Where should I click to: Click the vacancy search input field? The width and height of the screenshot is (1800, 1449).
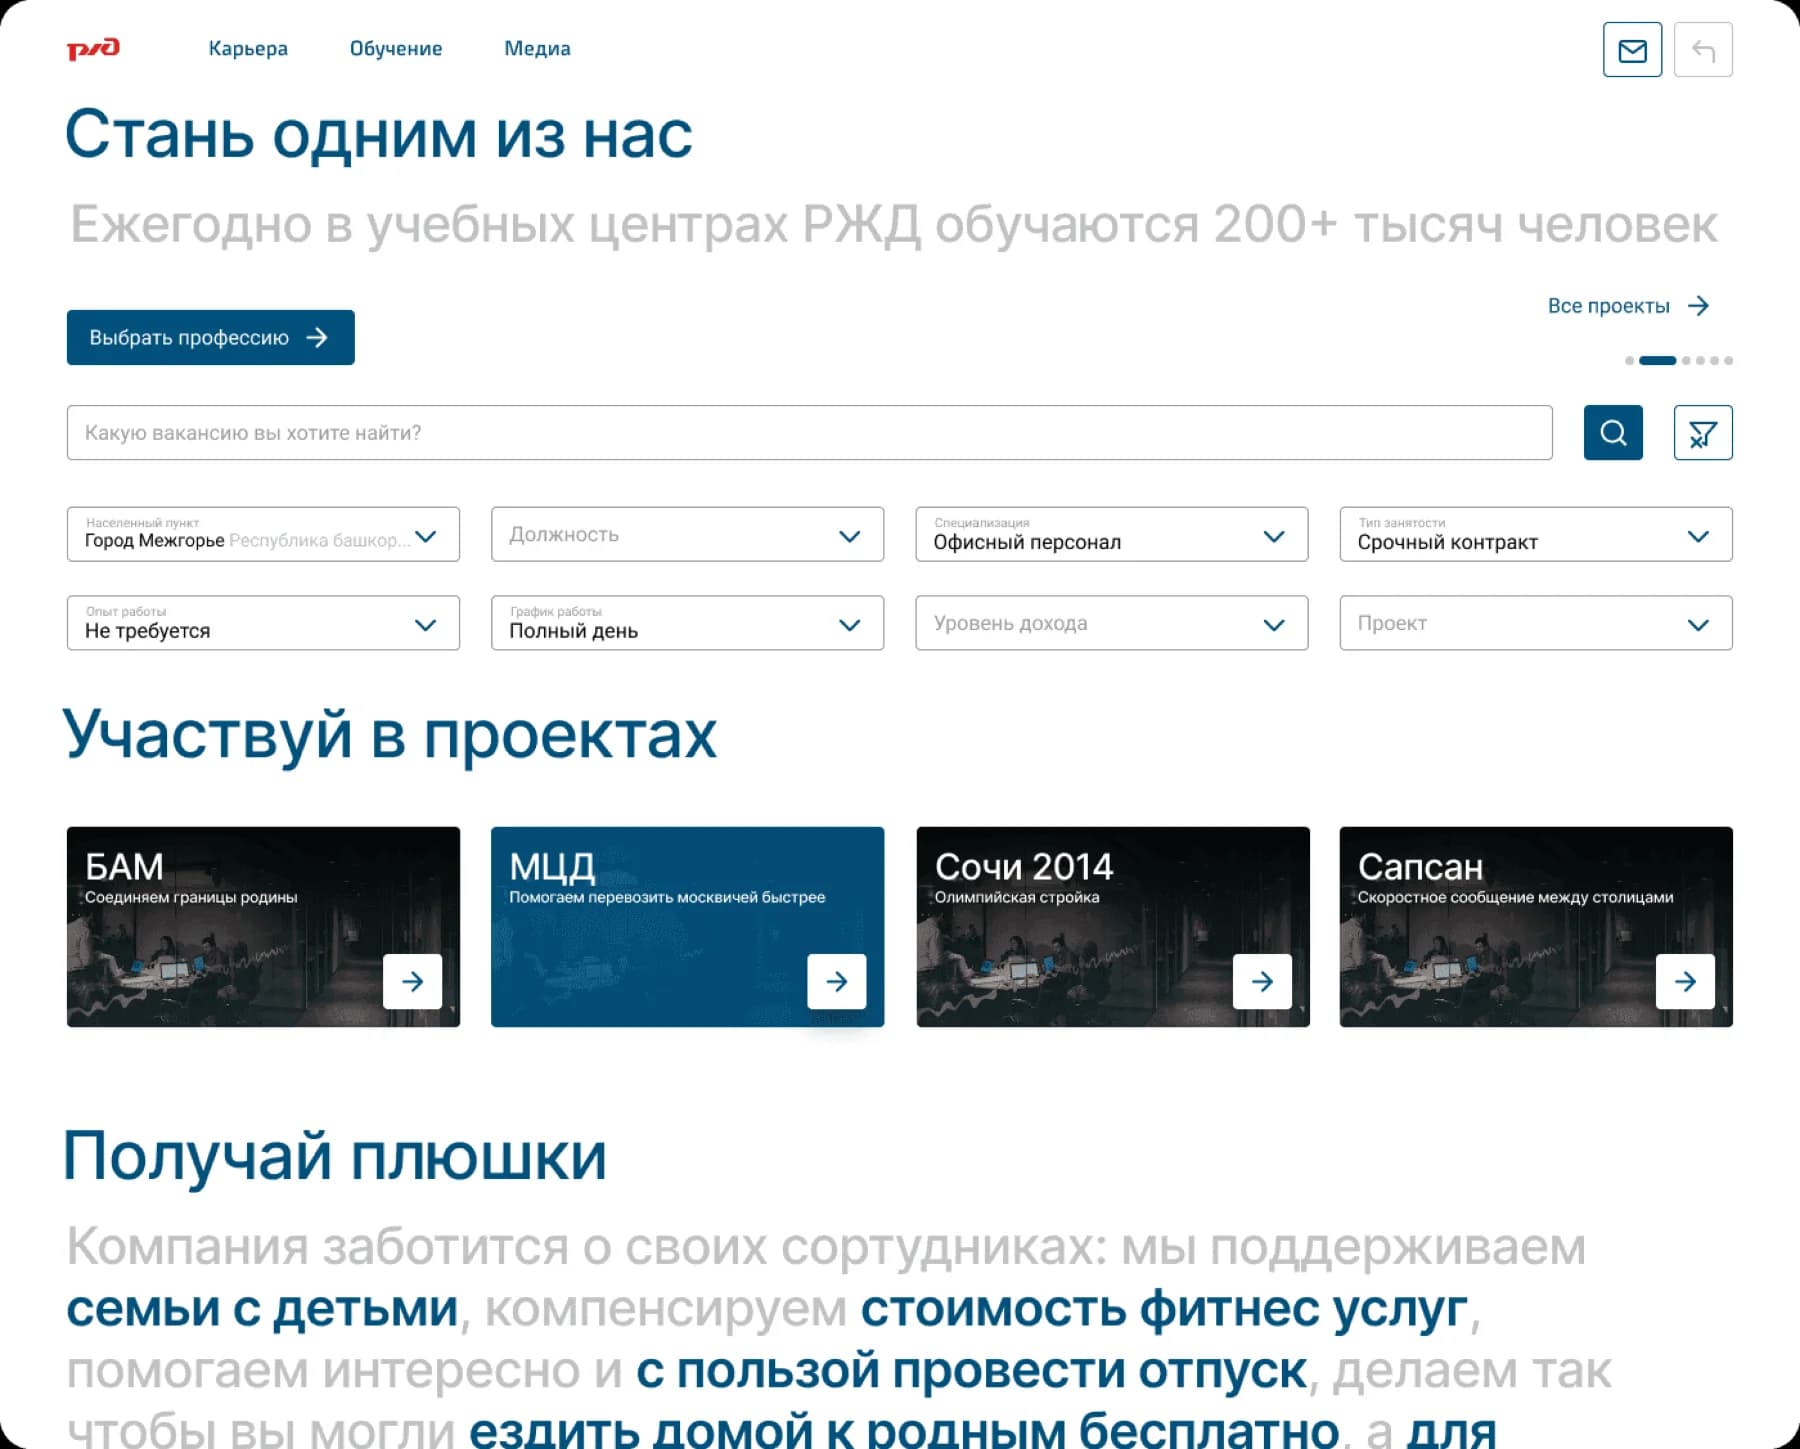click(700, 433)
